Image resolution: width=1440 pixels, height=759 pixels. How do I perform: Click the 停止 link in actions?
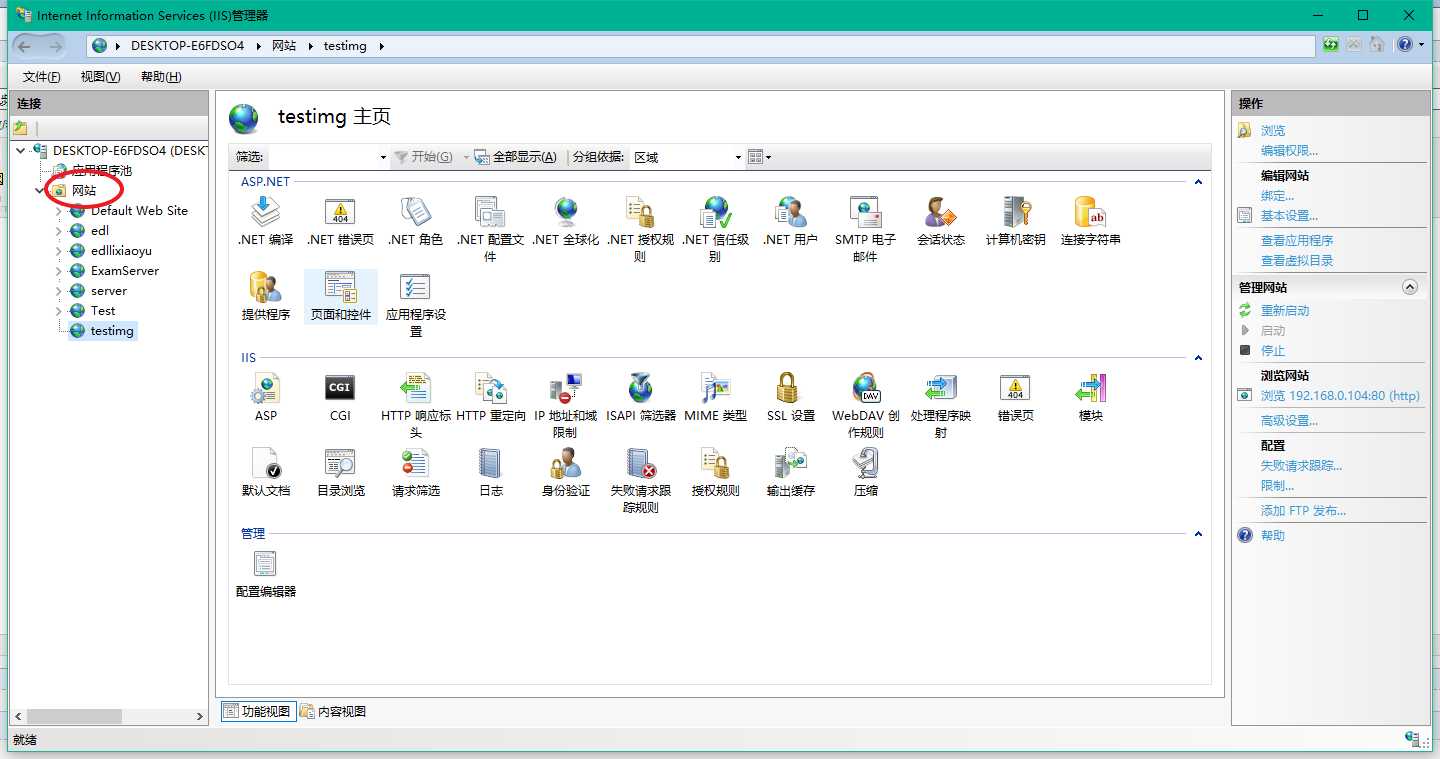point(1273,351)
